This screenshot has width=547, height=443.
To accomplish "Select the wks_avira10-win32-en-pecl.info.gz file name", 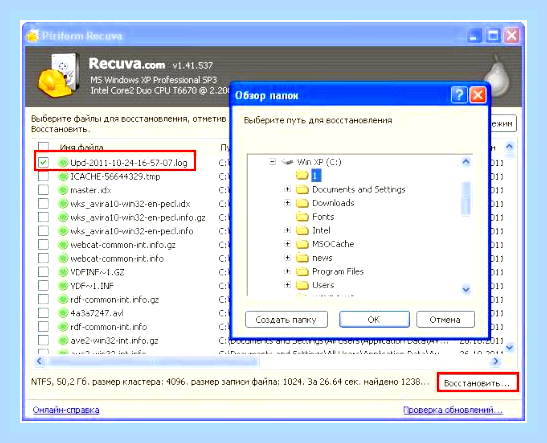I will pyautogui.click(x=138, y=218).
